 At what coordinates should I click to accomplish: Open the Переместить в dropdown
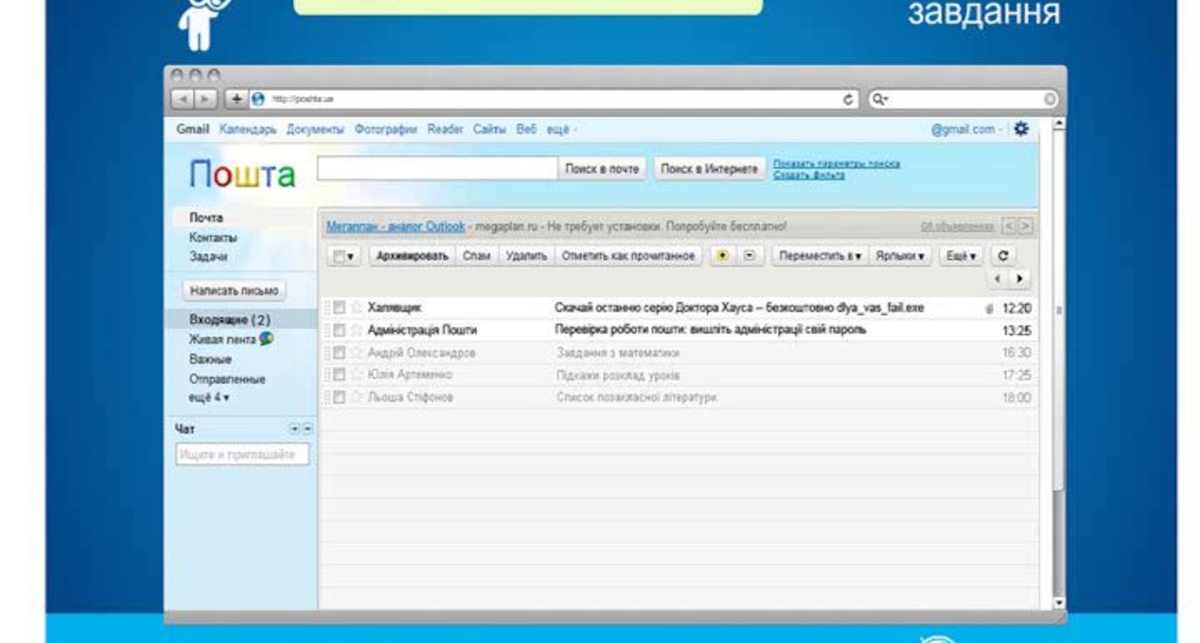tap(819, 256)
